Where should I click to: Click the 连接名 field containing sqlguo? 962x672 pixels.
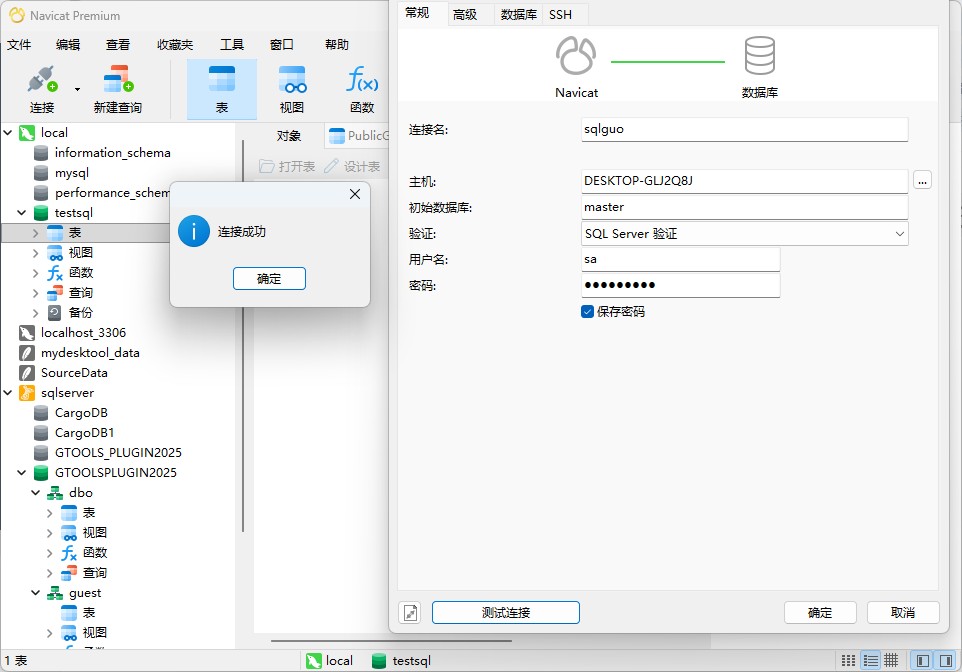[x=745, y=129]
